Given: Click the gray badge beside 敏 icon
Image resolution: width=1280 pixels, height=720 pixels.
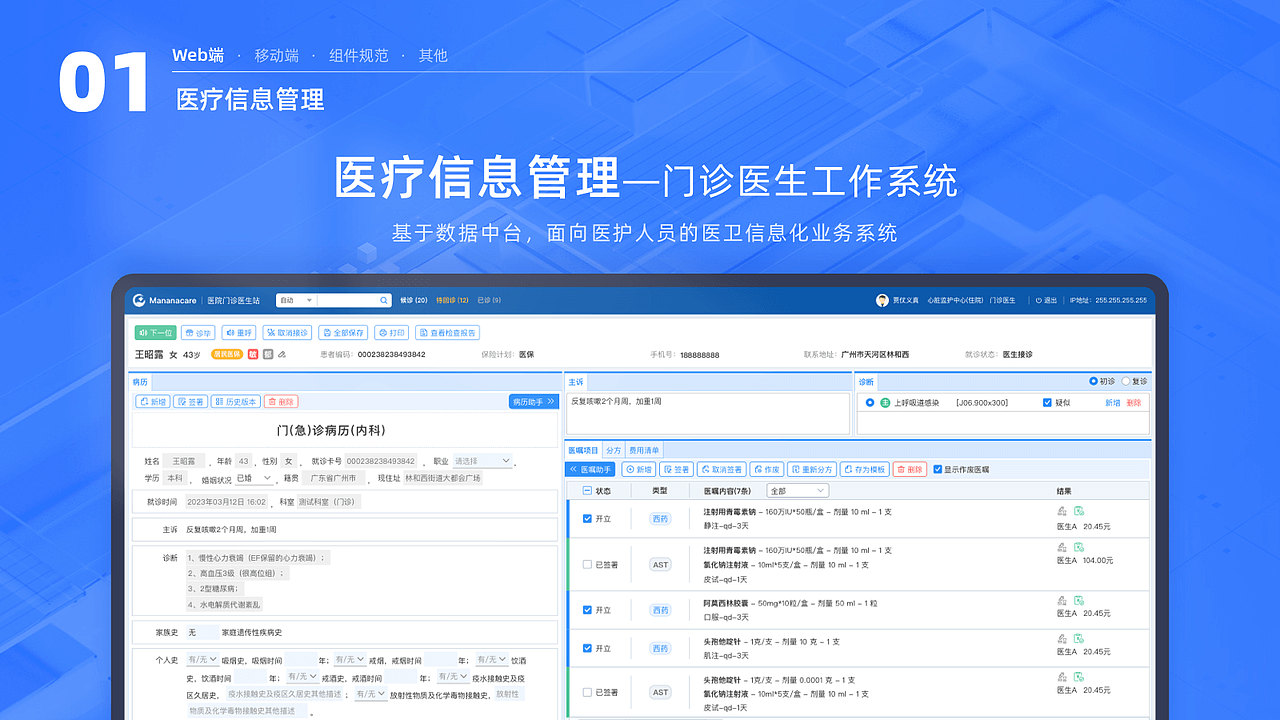Looking at the screenshot, I should [268, 354].
